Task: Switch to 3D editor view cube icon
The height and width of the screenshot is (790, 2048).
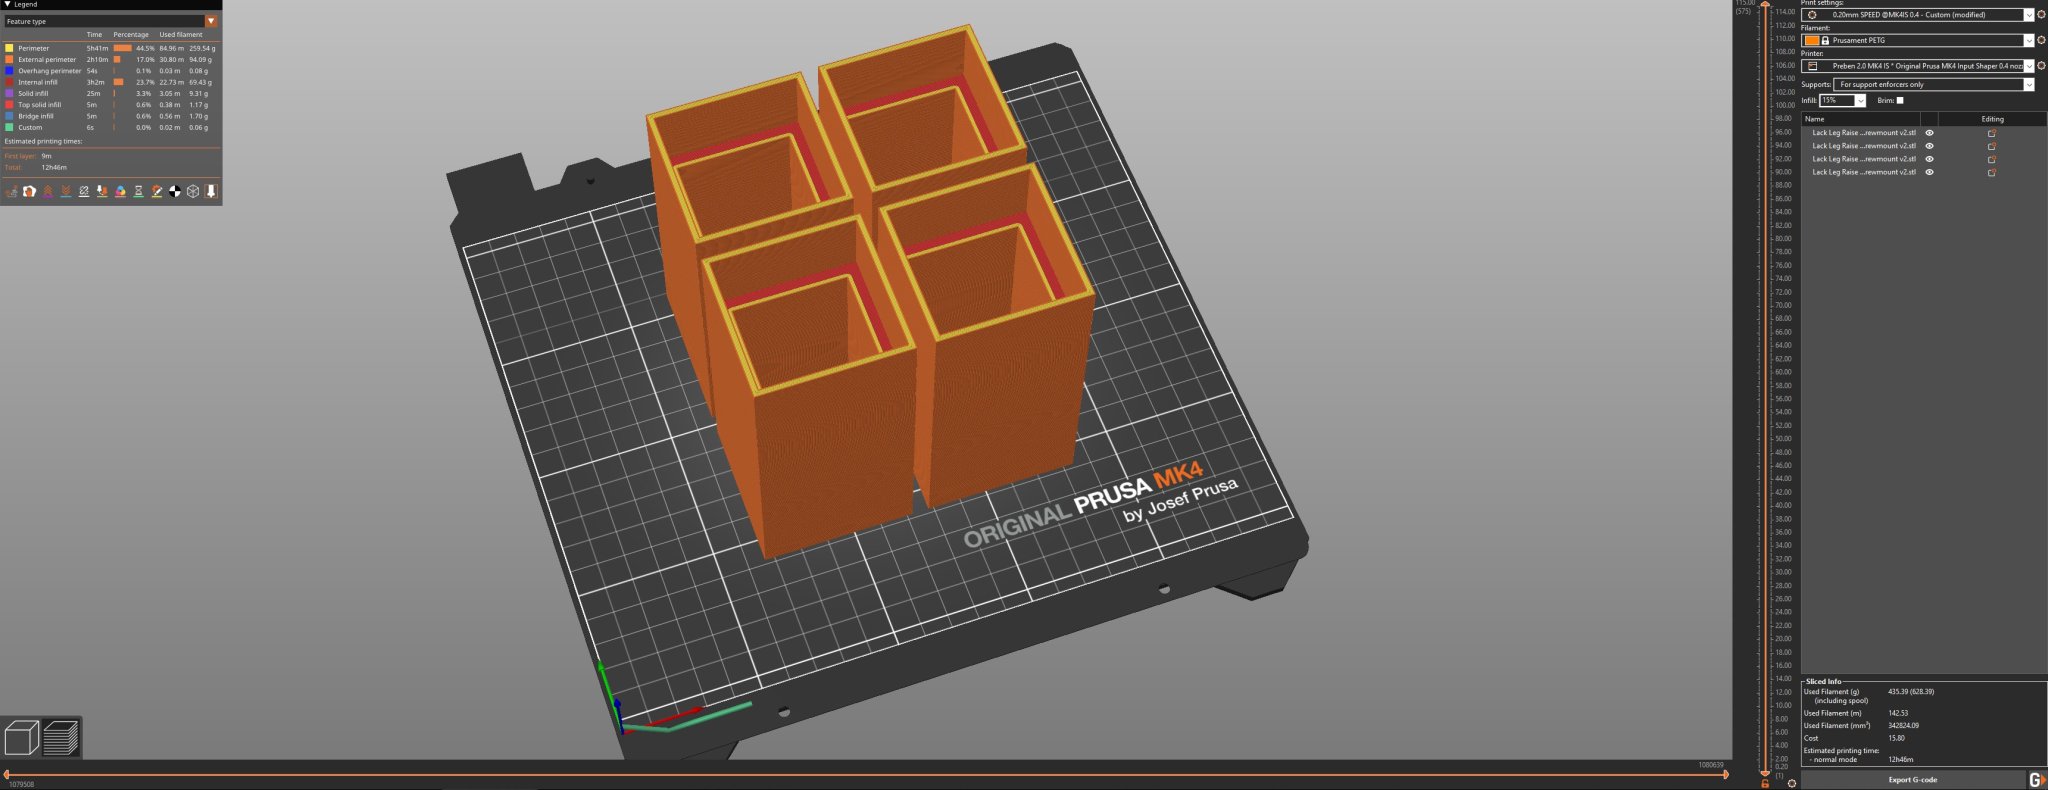Action: tap(21, 738)
